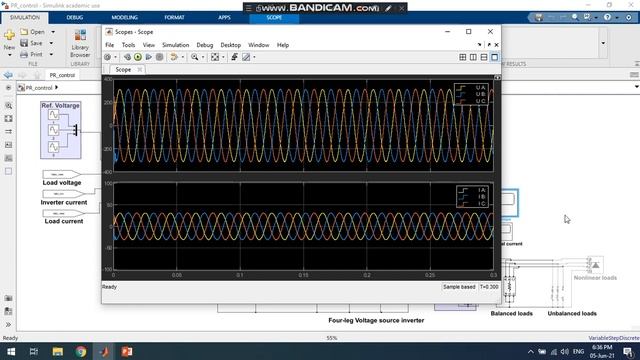Click the PR_control breadcrumb path
This screenshot has width=640, height=360.
pyautogui.click(x=39, y=88)
